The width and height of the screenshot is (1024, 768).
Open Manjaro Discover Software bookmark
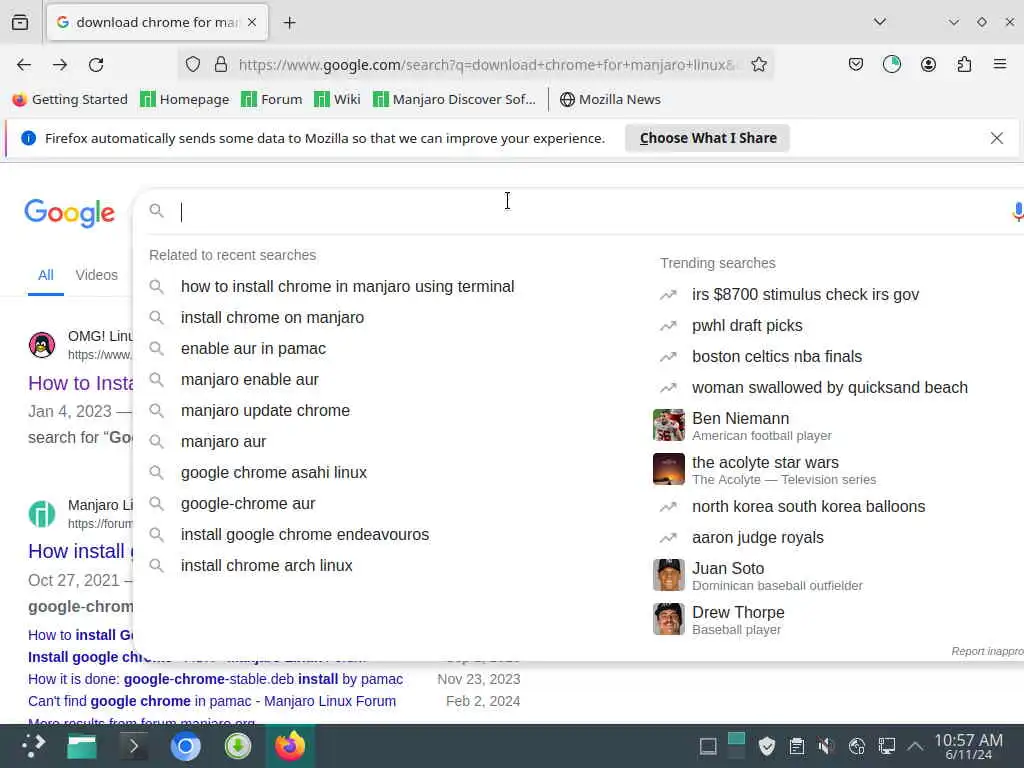tap(454, 99)
